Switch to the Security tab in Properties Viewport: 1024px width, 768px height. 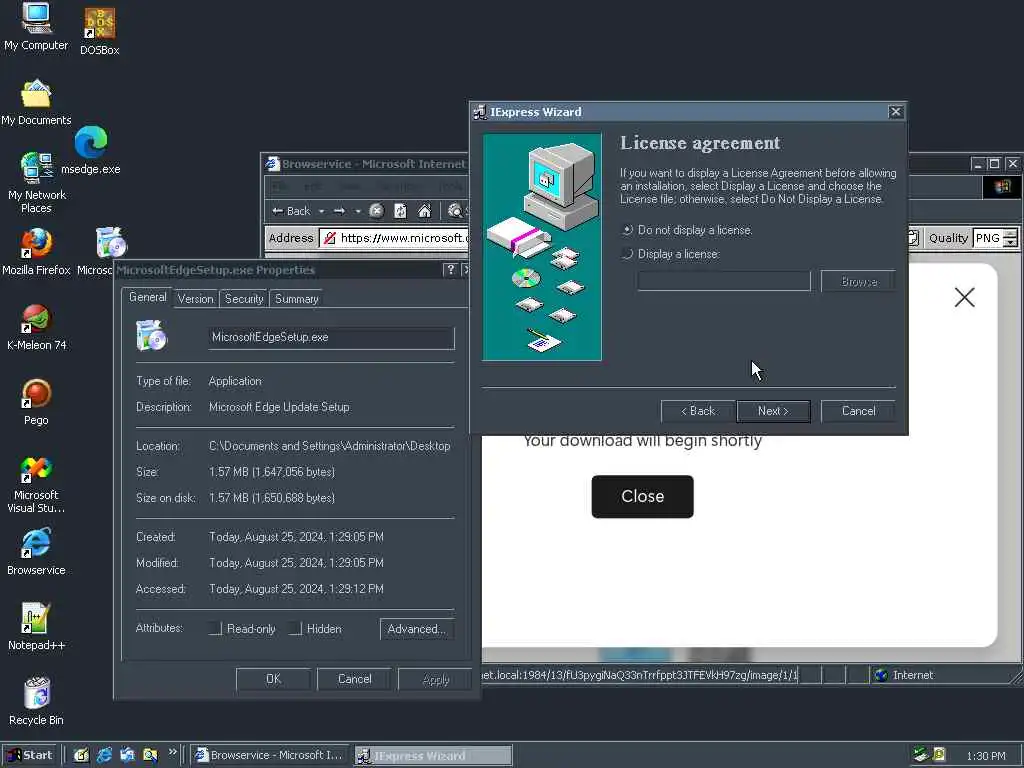pos(244,298)
